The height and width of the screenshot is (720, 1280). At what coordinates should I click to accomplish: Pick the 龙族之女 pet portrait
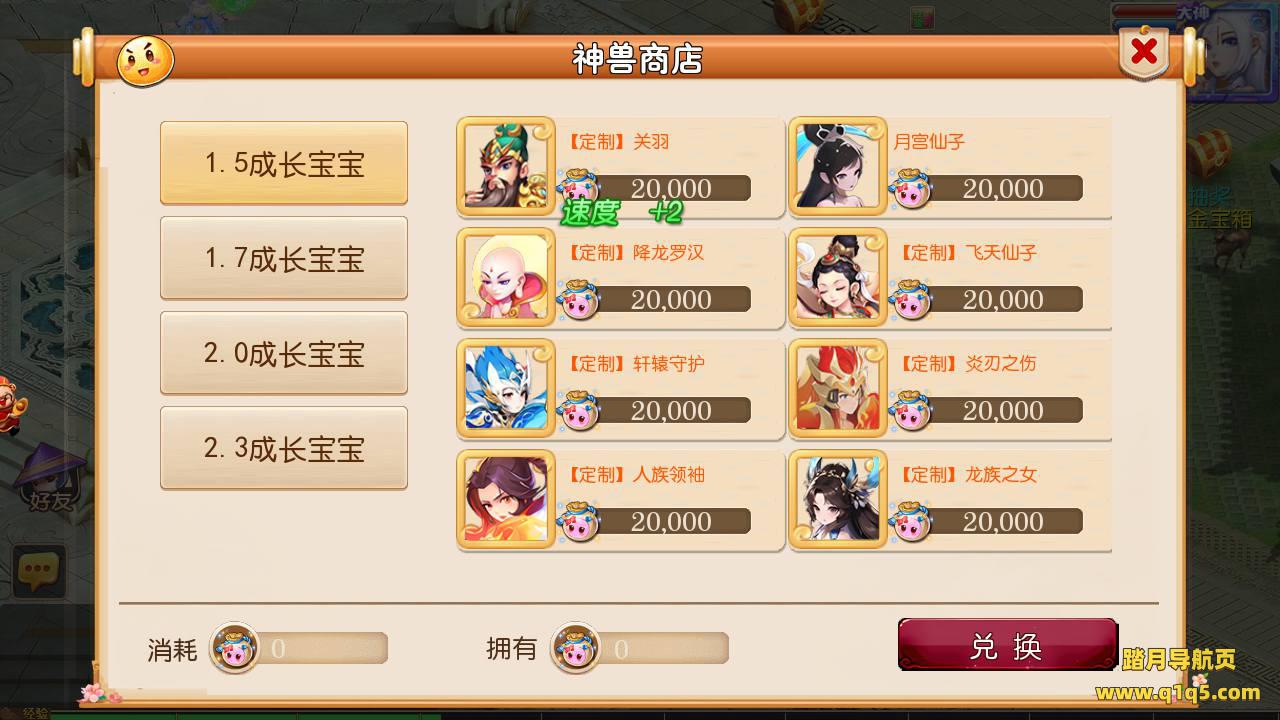point(838,499)
